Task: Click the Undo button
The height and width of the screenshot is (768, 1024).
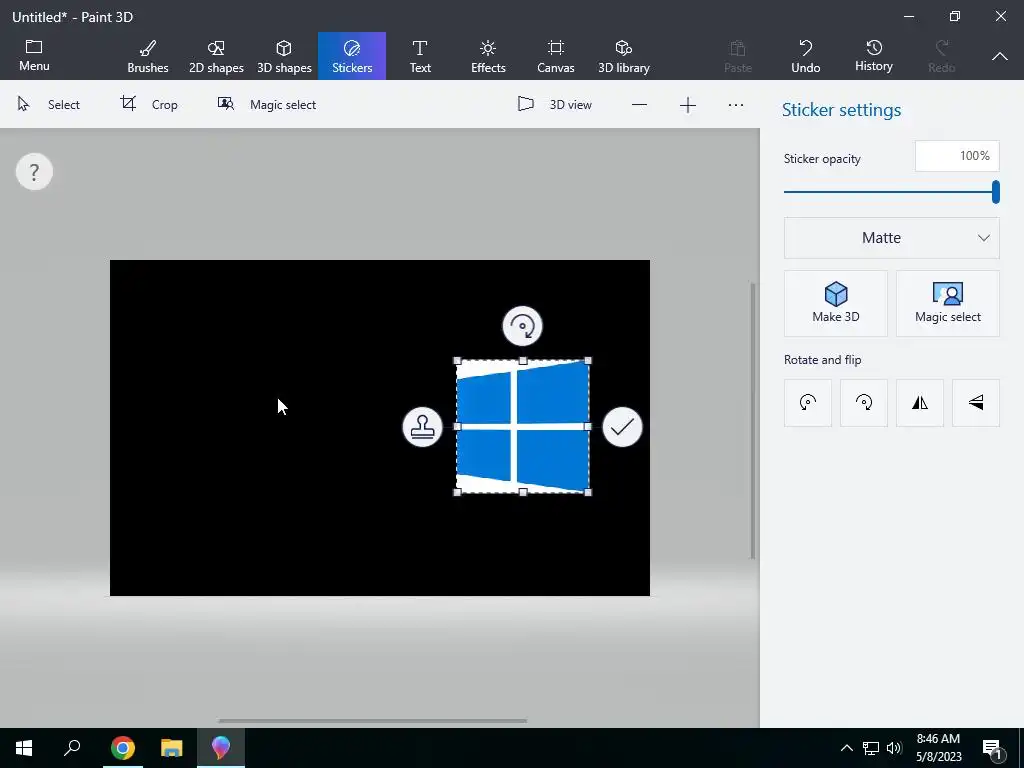Action: point(806,56)
